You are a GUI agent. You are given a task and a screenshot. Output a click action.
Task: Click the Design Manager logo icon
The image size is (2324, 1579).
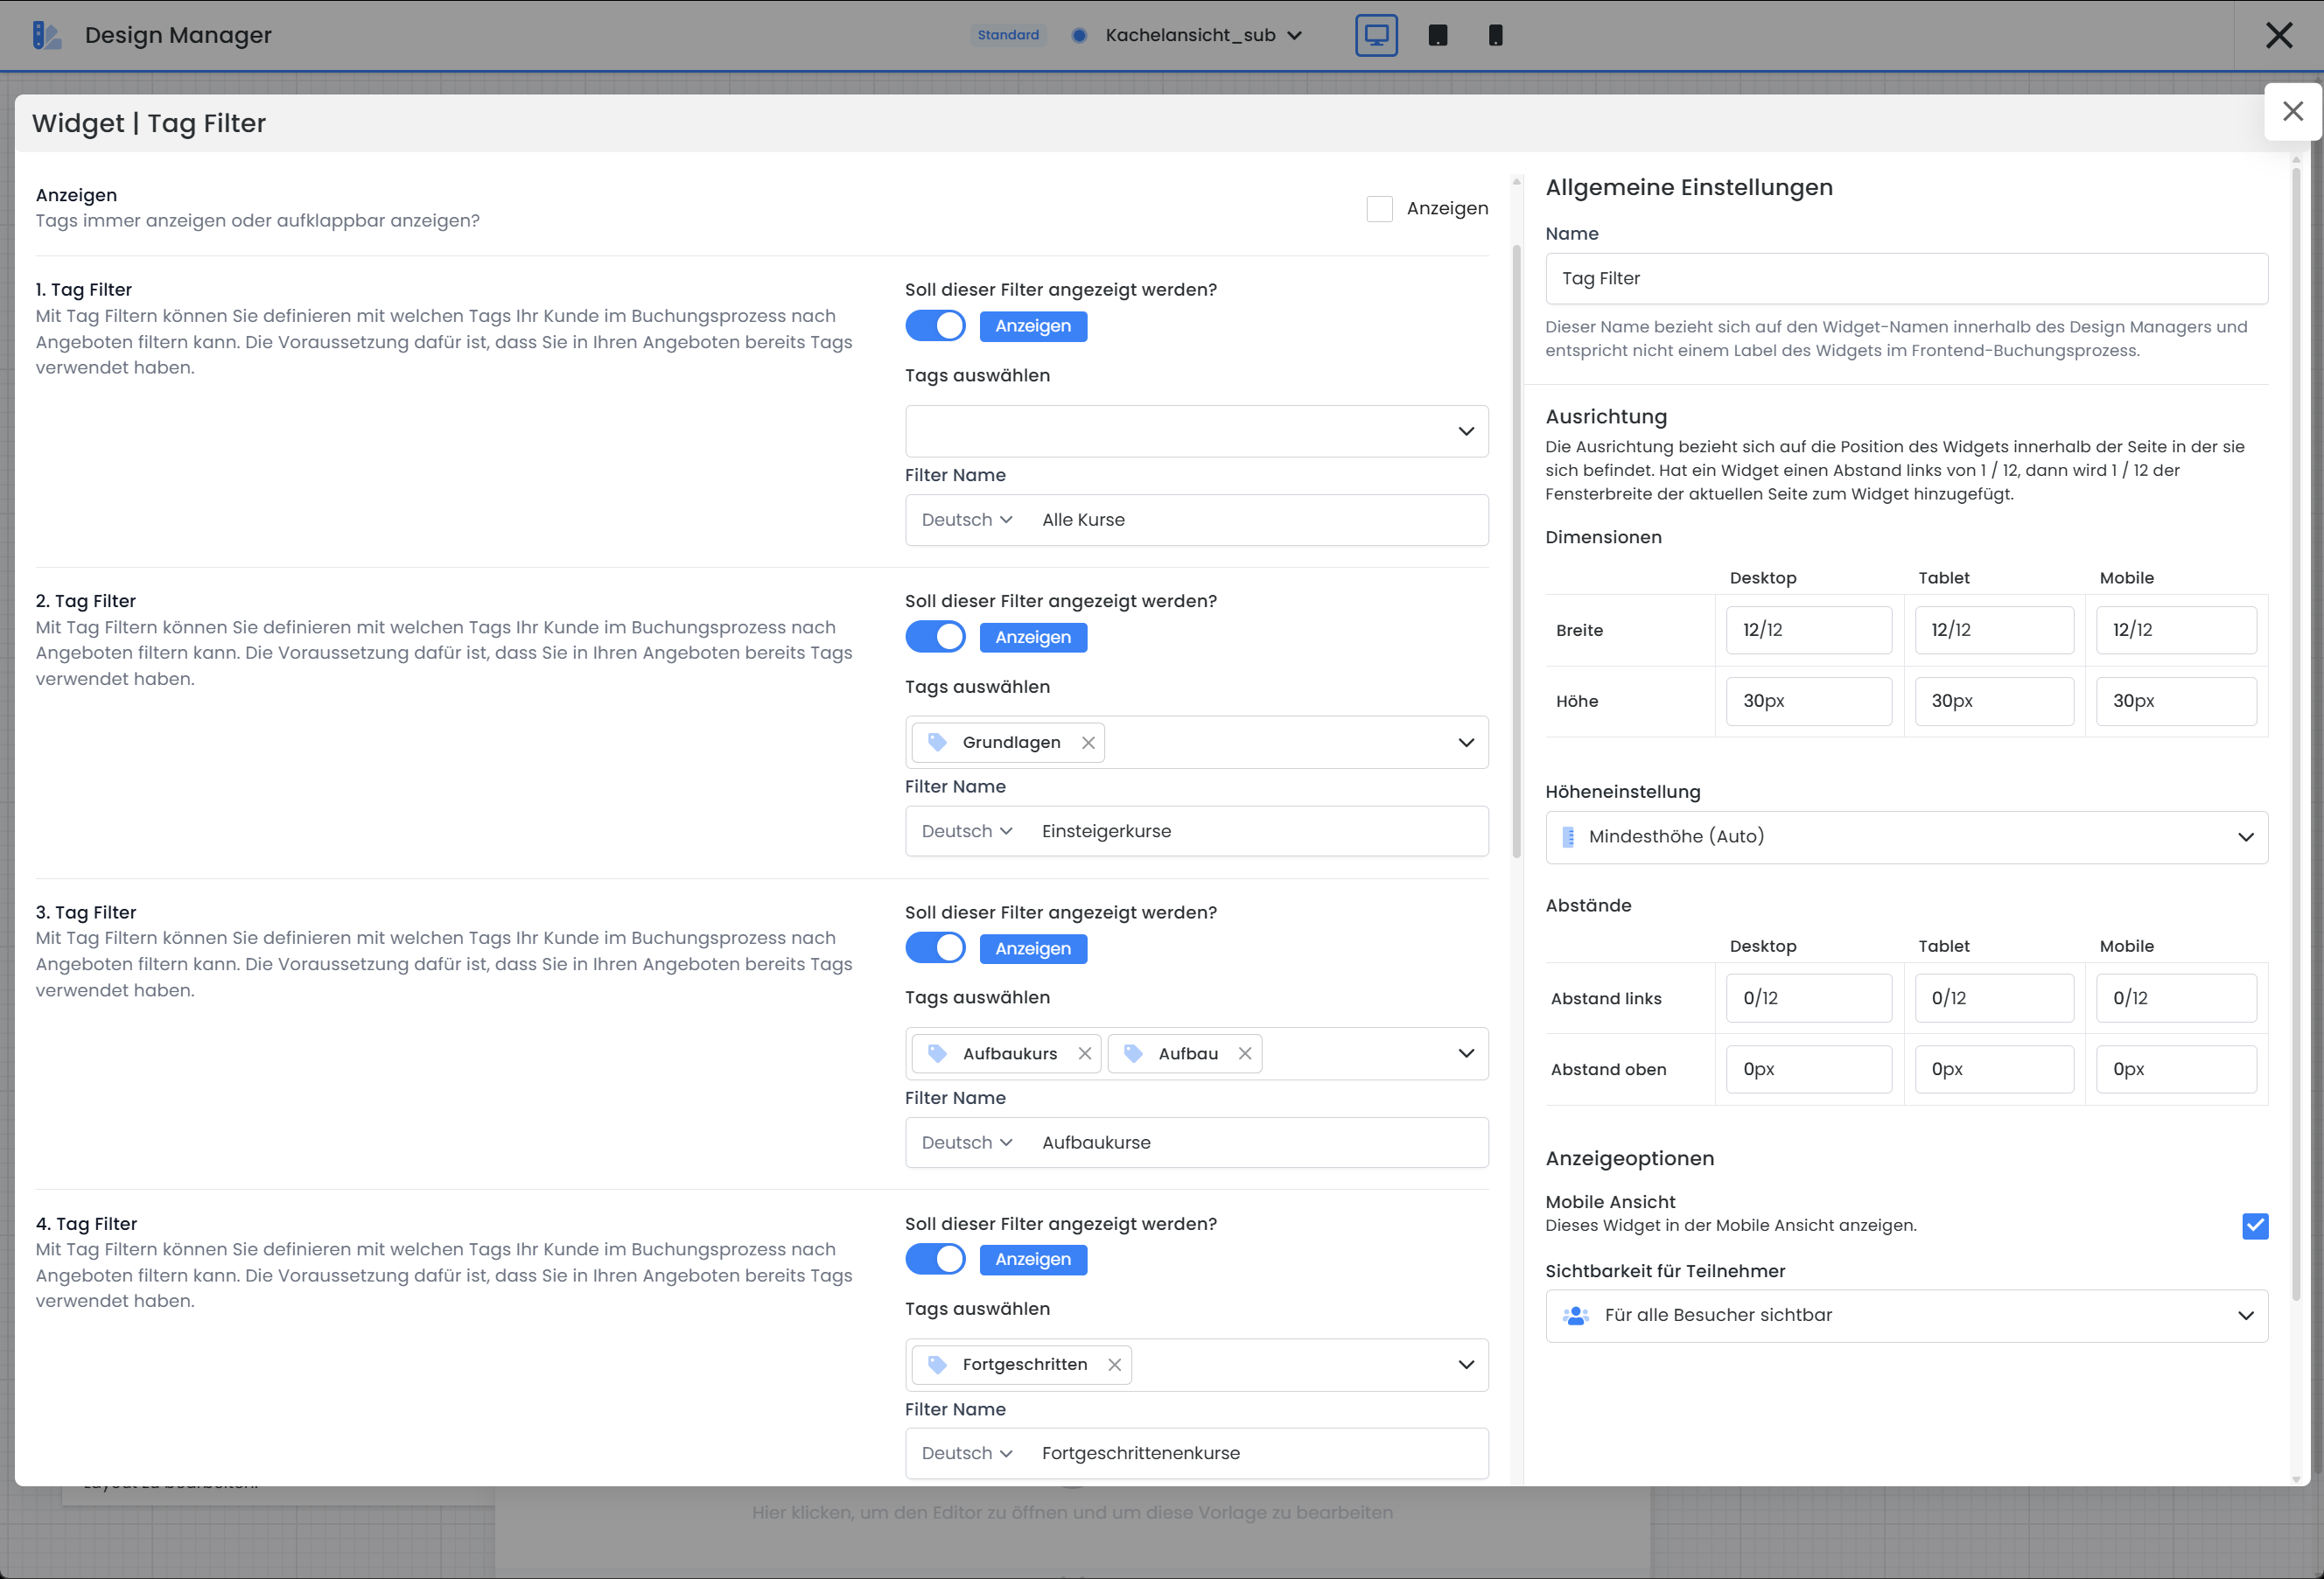46,35
